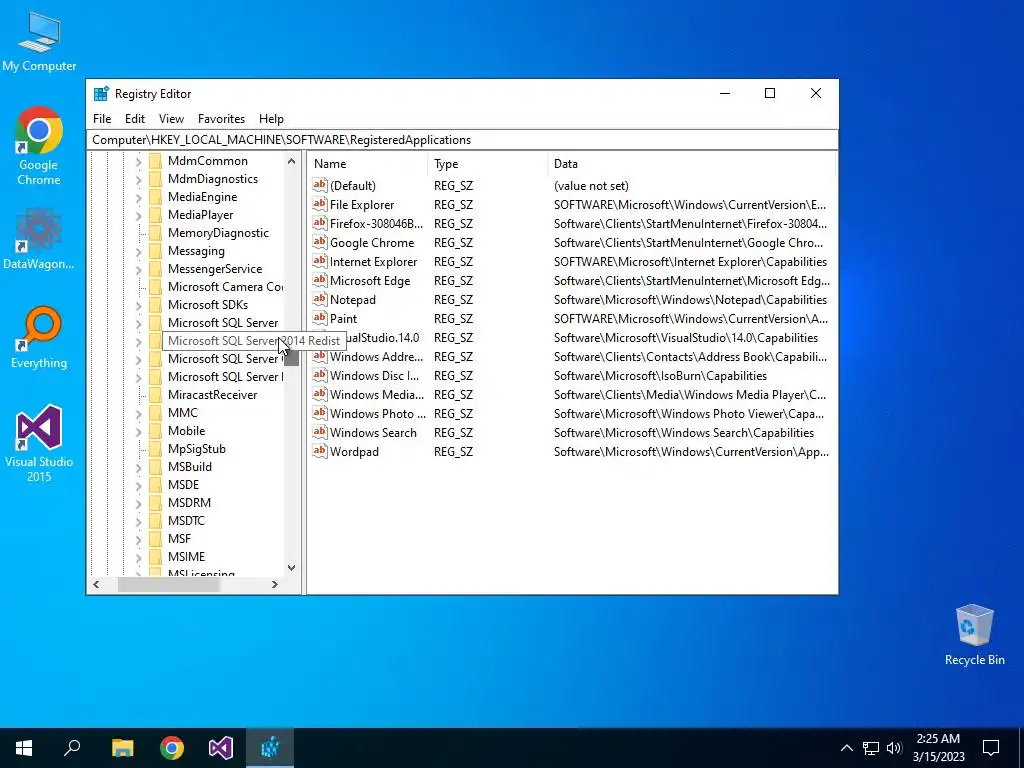Expand the MediaEngine key
The width and height of the screenshot is (1024, 768).
coord(138,197)
